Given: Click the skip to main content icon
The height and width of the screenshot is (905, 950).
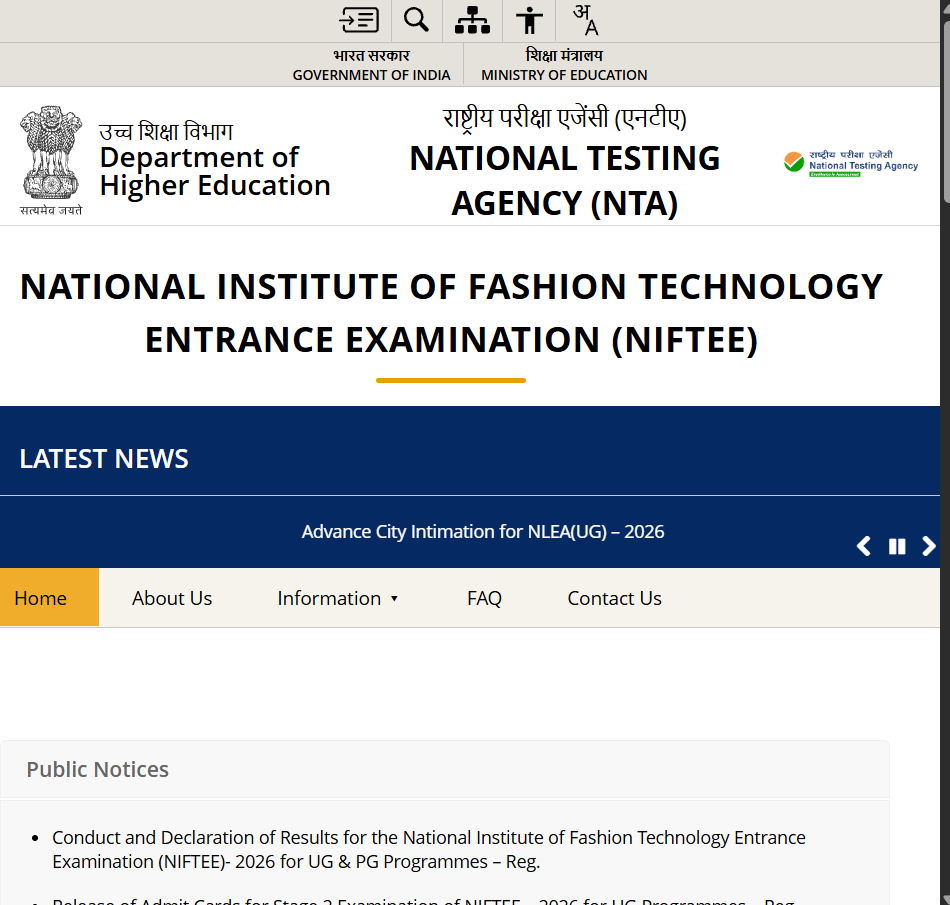Looking at the screenshot, I should [x=359, y=20].
